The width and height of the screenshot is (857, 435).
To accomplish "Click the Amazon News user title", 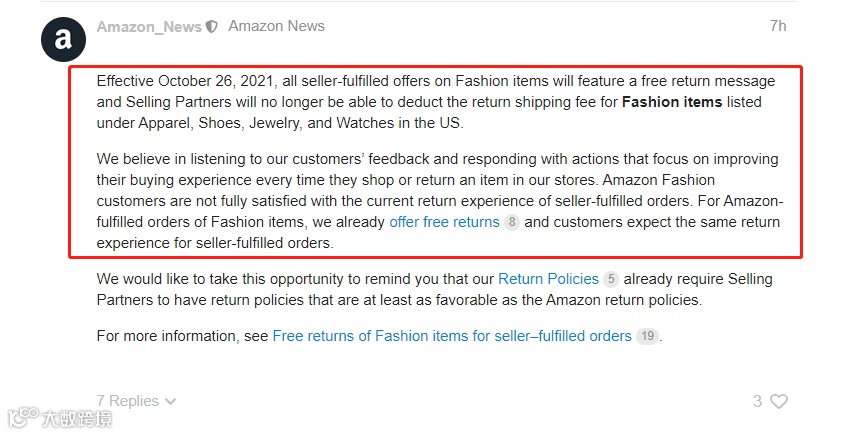I will click(277, 26).
